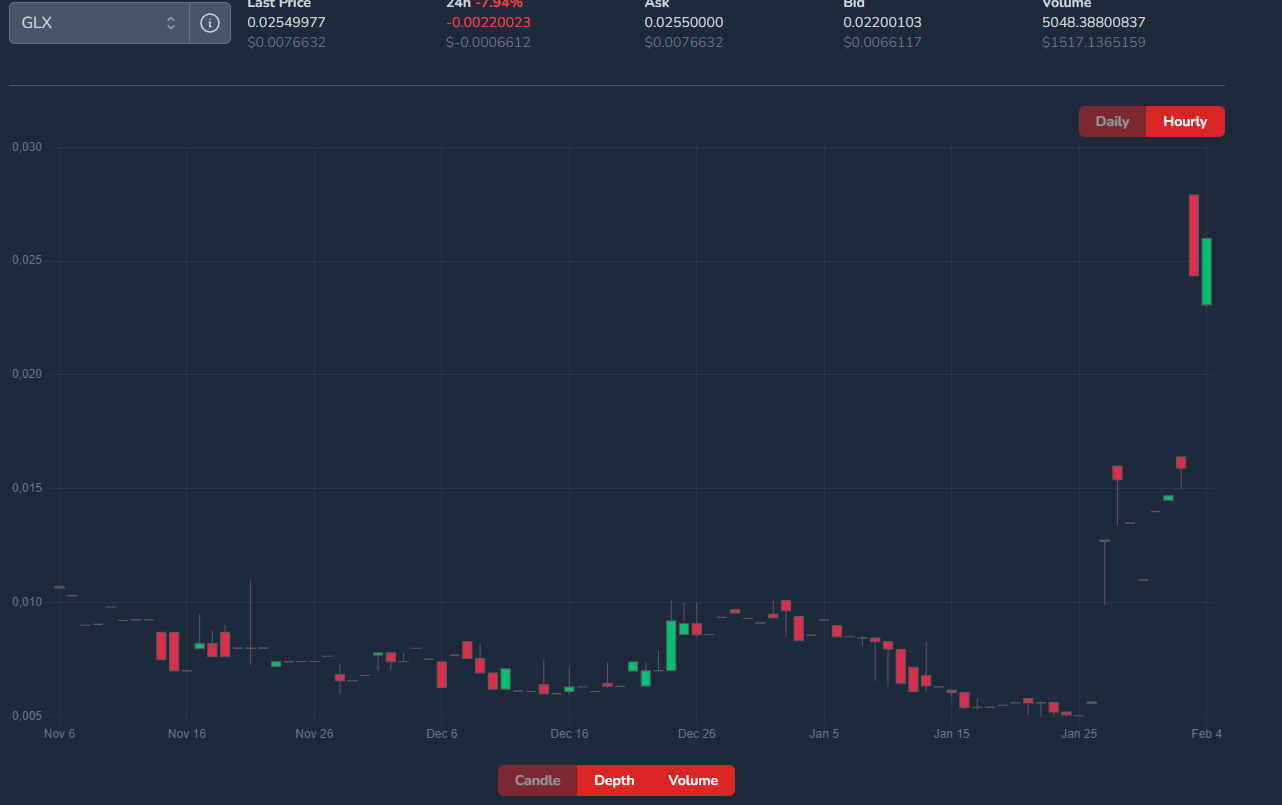Click the Jan 25 date label
Viewport: 1282px width, 805px height.
pos(1079,734)
